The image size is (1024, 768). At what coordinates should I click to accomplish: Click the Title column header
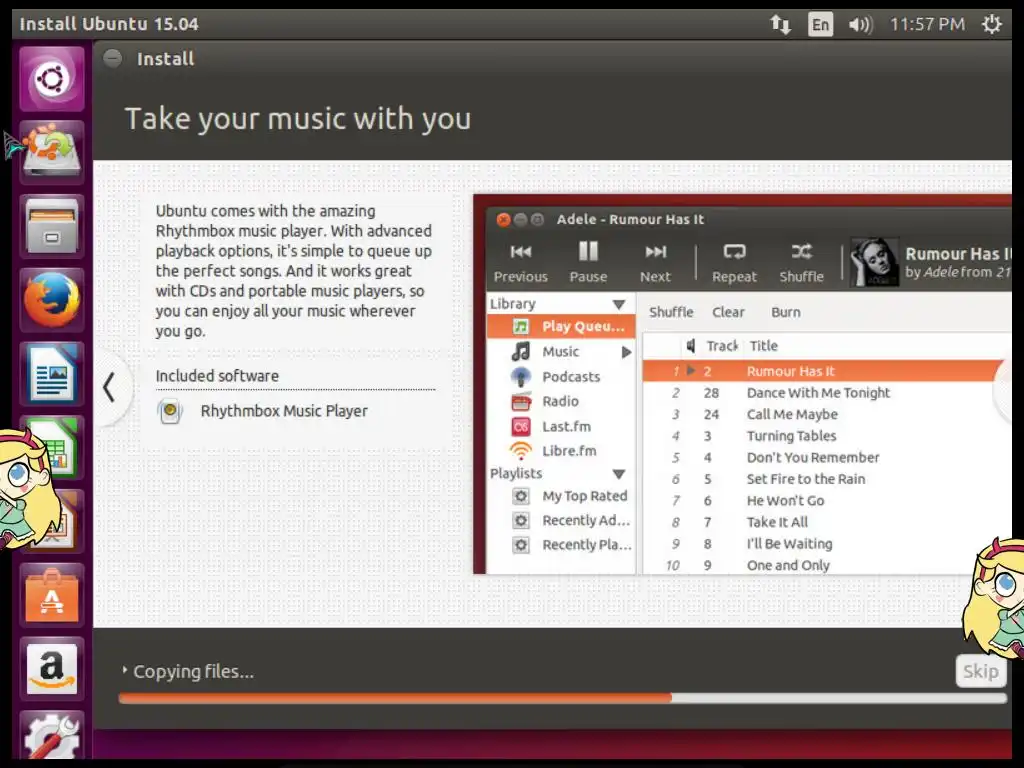[x=763, y=345]
